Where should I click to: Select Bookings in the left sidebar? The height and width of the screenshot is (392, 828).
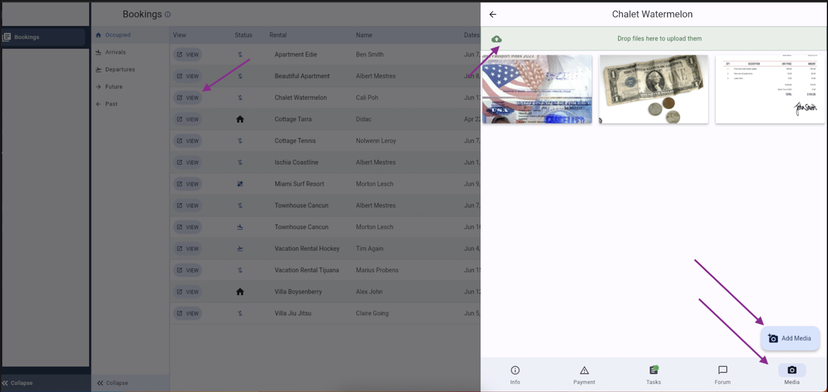click(43, 38)
